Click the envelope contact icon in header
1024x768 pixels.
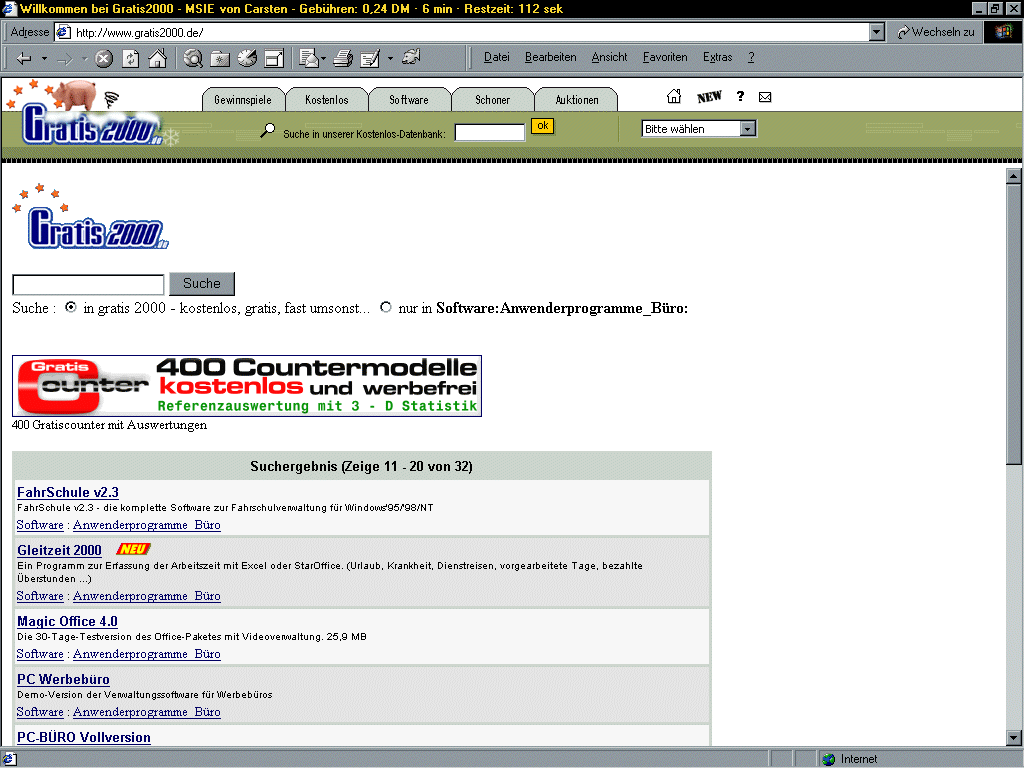point(765,97)
